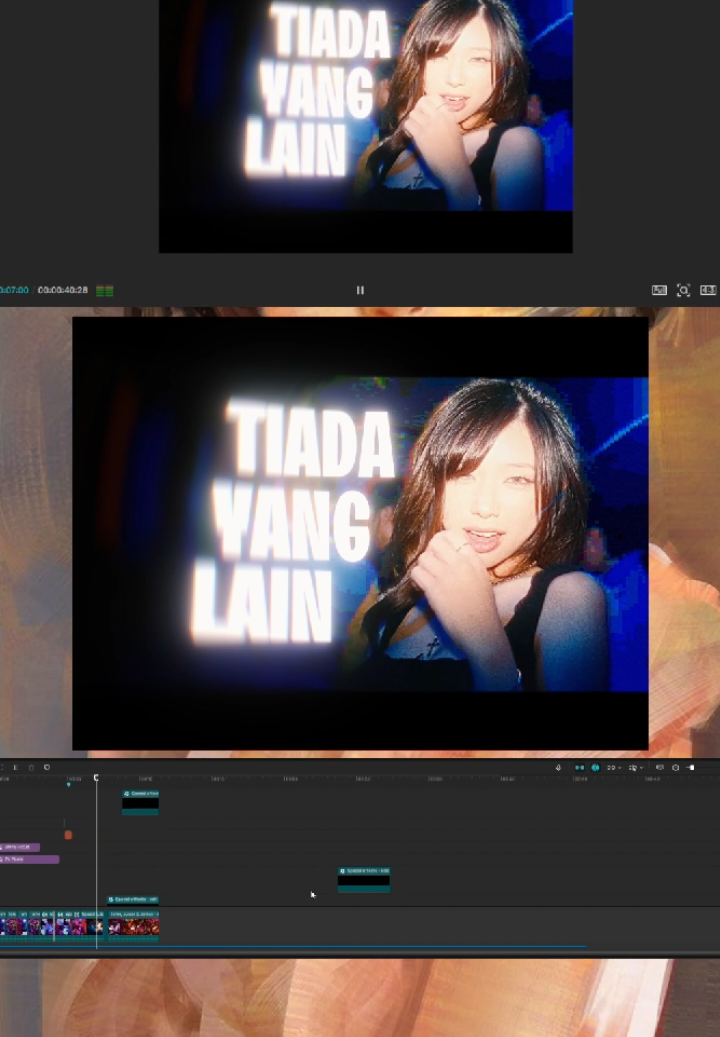Select the leftmost video clips on main track
Image resolution: width=720 pixels, height=1037 pixels.
point(26,925)
